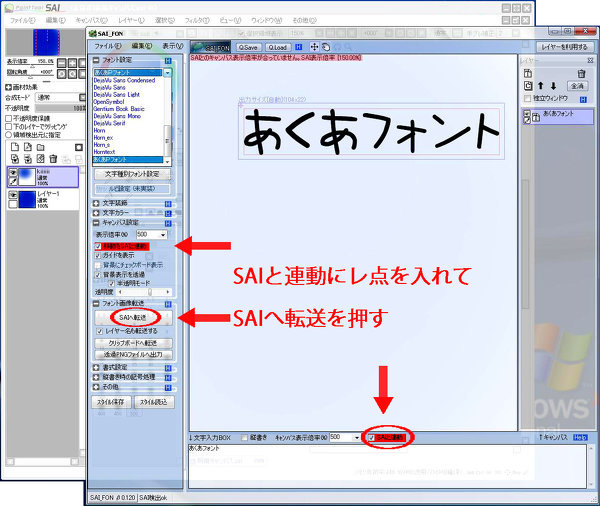Open the 表示倍率 dropdown in canvas settings

(x=166, y=233)
